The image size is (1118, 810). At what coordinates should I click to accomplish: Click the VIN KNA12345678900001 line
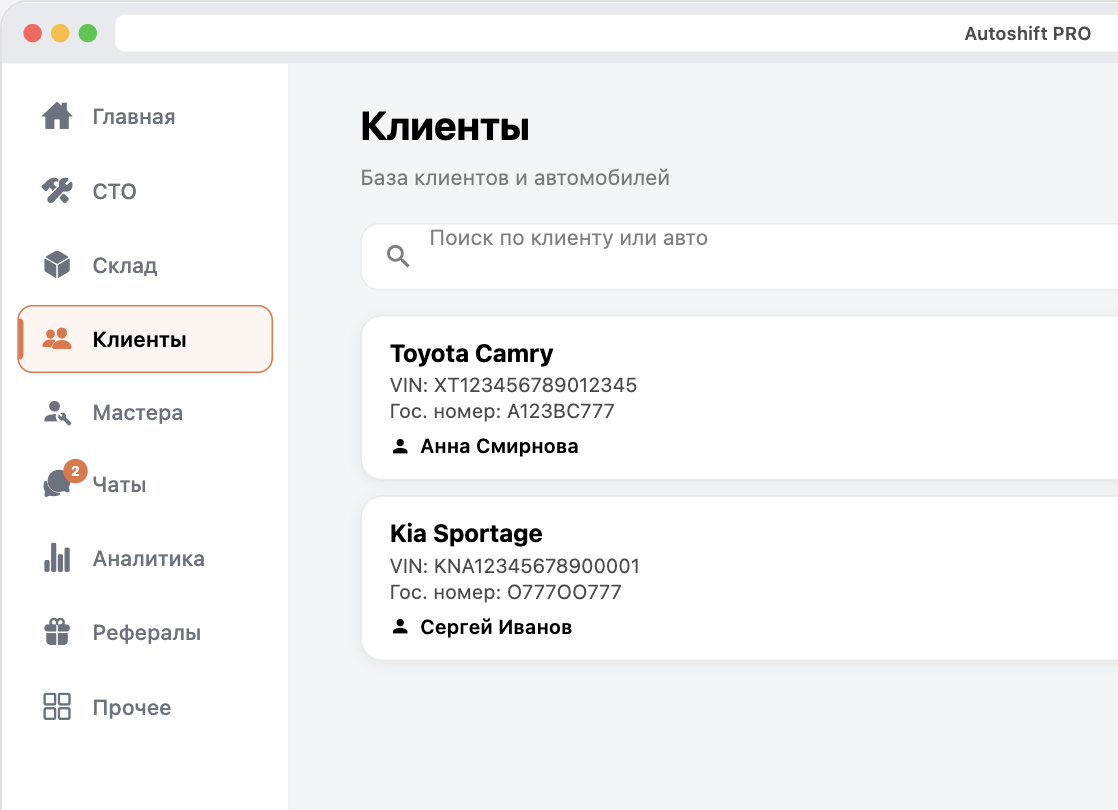coord(515,566)
